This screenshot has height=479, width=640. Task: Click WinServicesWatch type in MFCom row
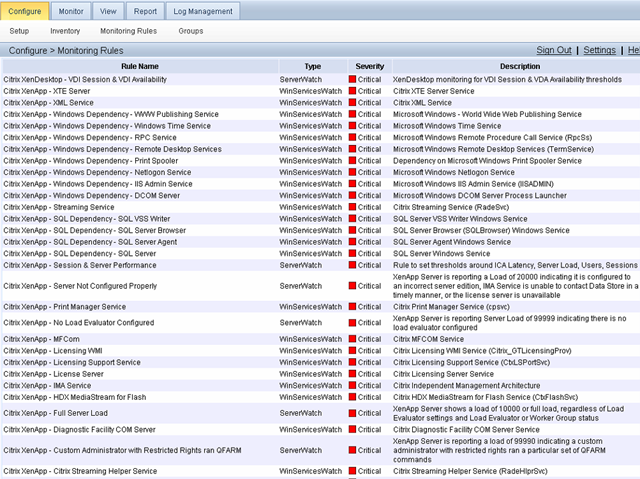pos(311,339)
